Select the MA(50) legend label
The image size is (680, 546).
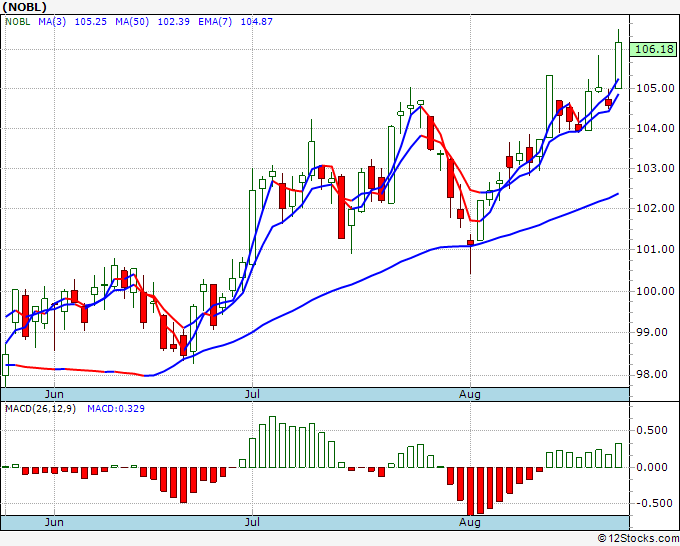132,22
